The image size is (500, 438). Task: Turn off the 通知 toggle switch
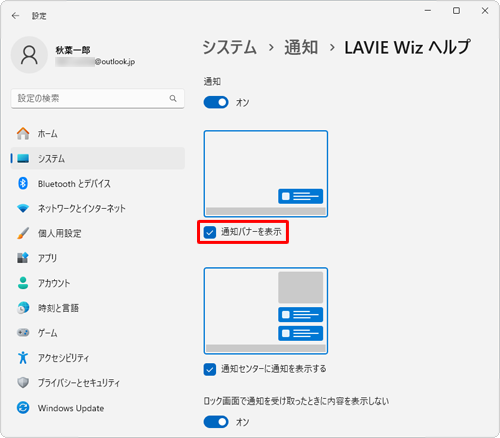(x=216, y=102)
